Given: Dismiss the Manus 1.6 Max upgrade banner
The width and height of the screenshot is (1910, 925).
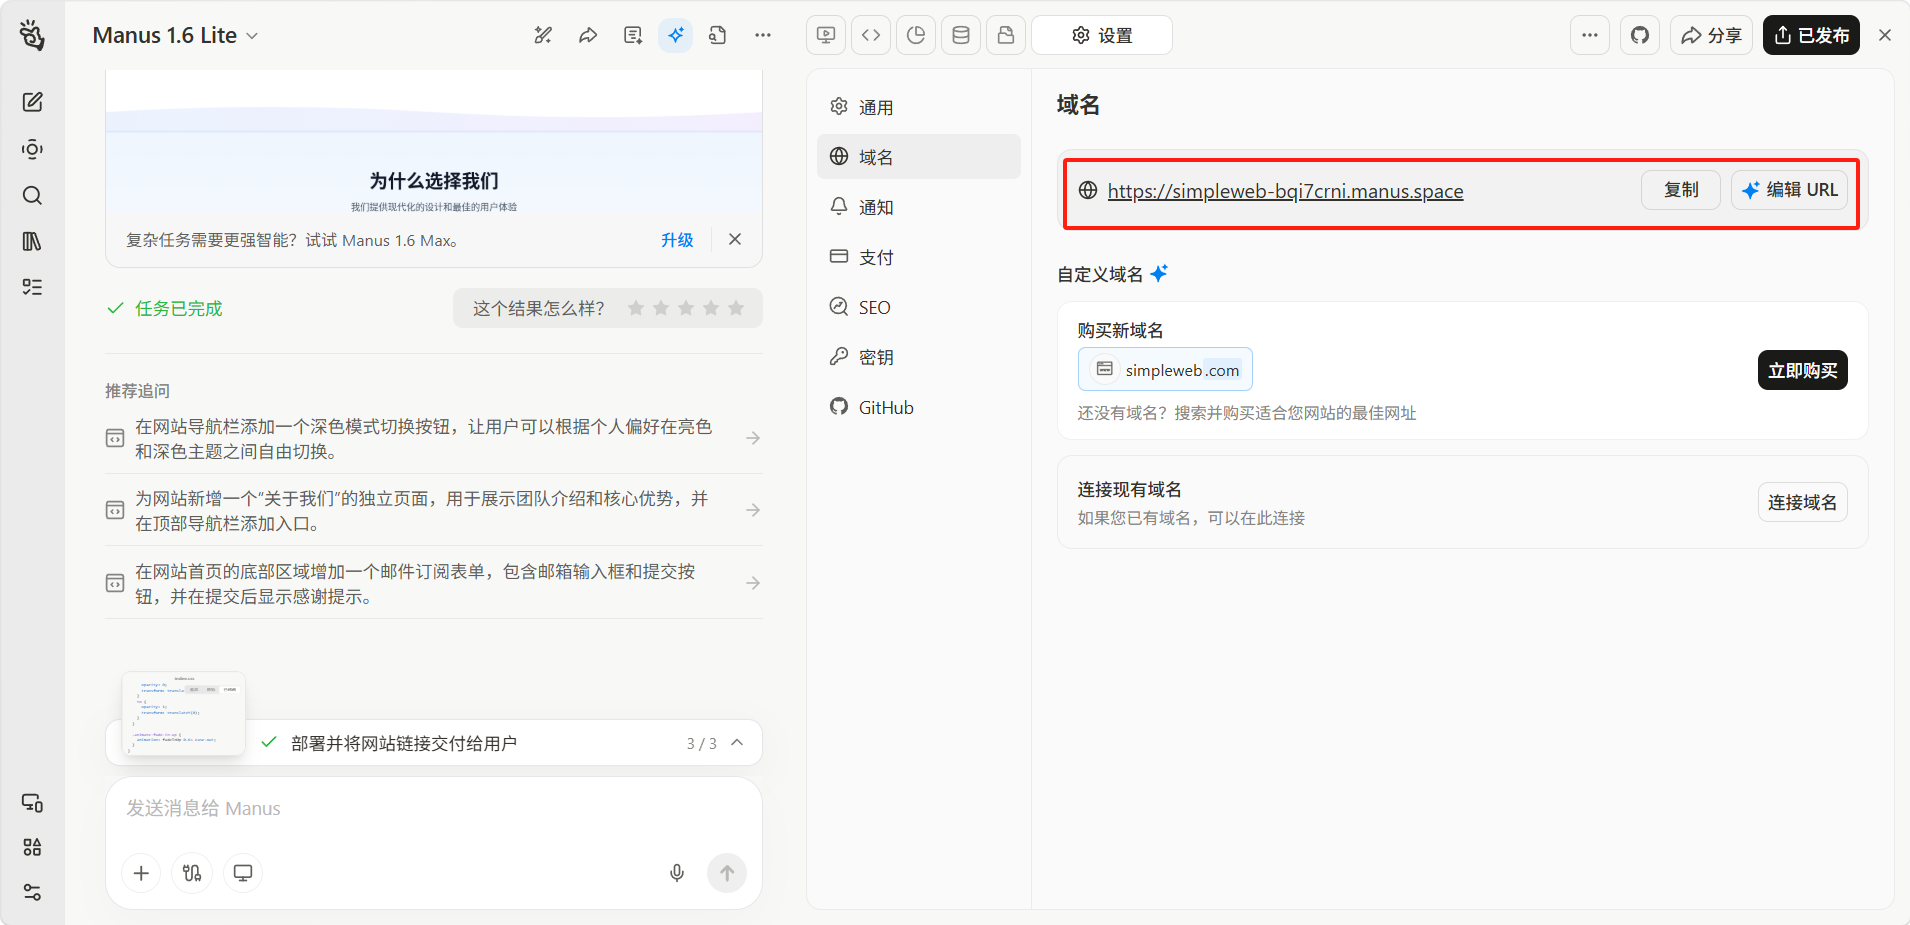Looking at the screenshot, I should pyautogui.click(x=735, y=239).
